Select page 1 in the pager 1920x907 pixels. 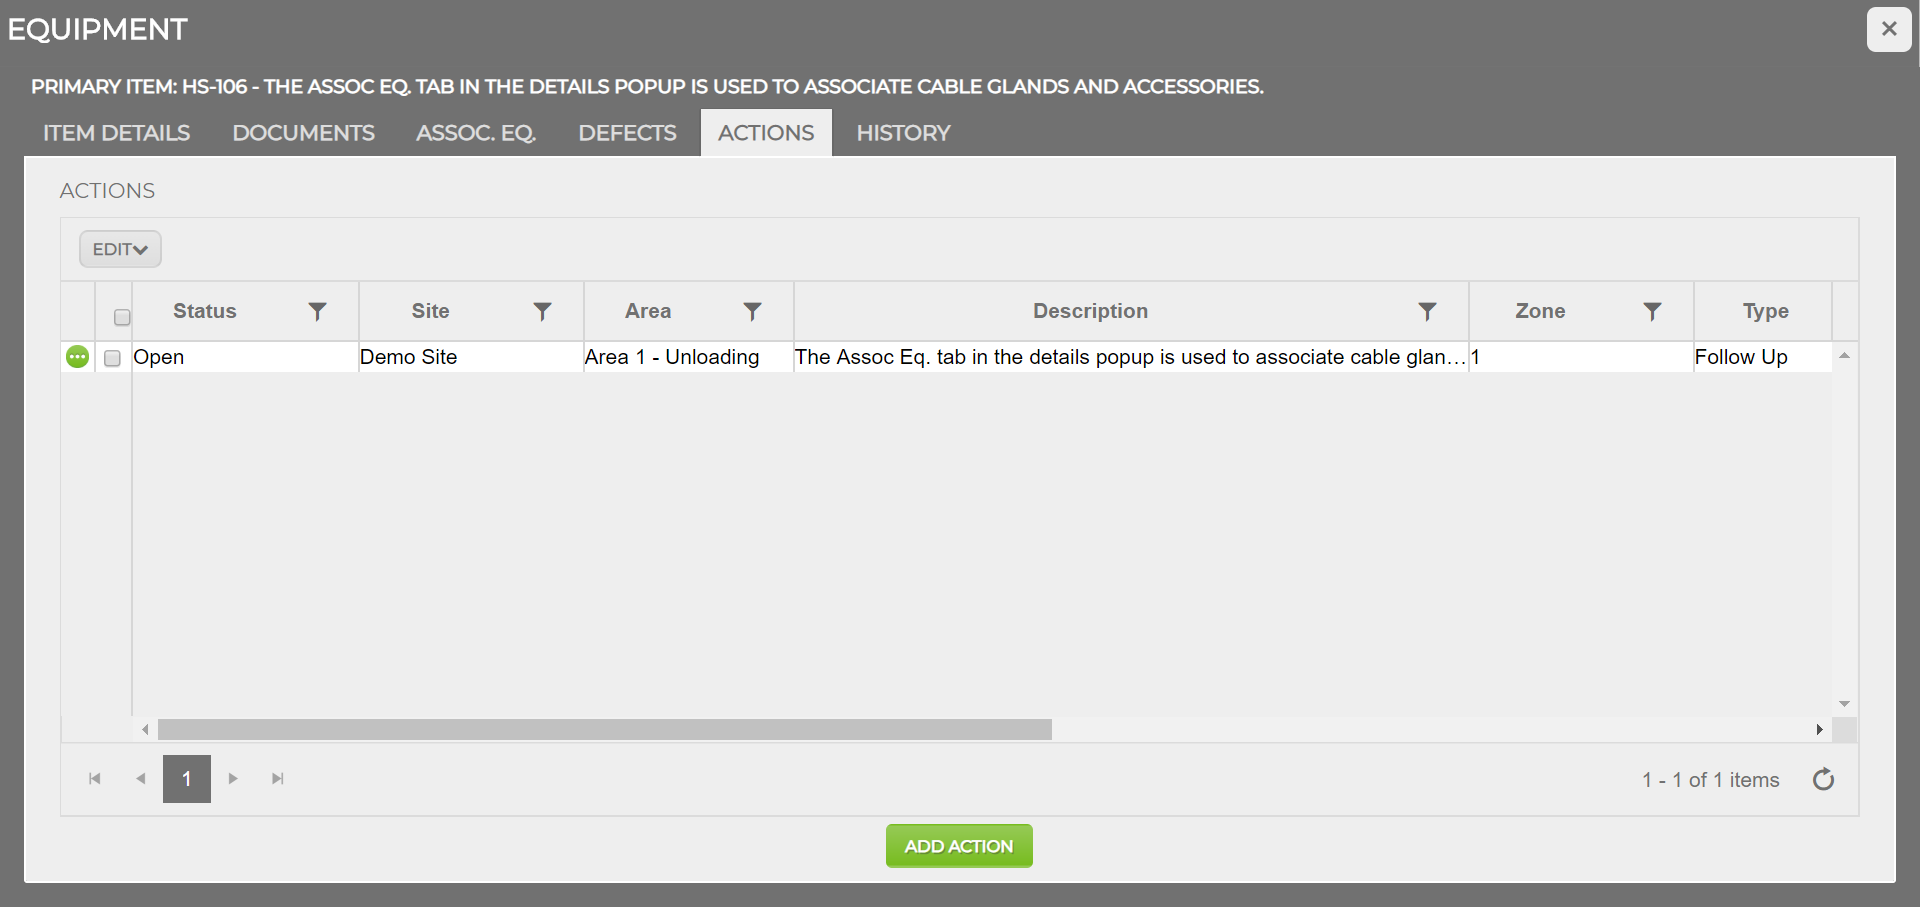187,779
